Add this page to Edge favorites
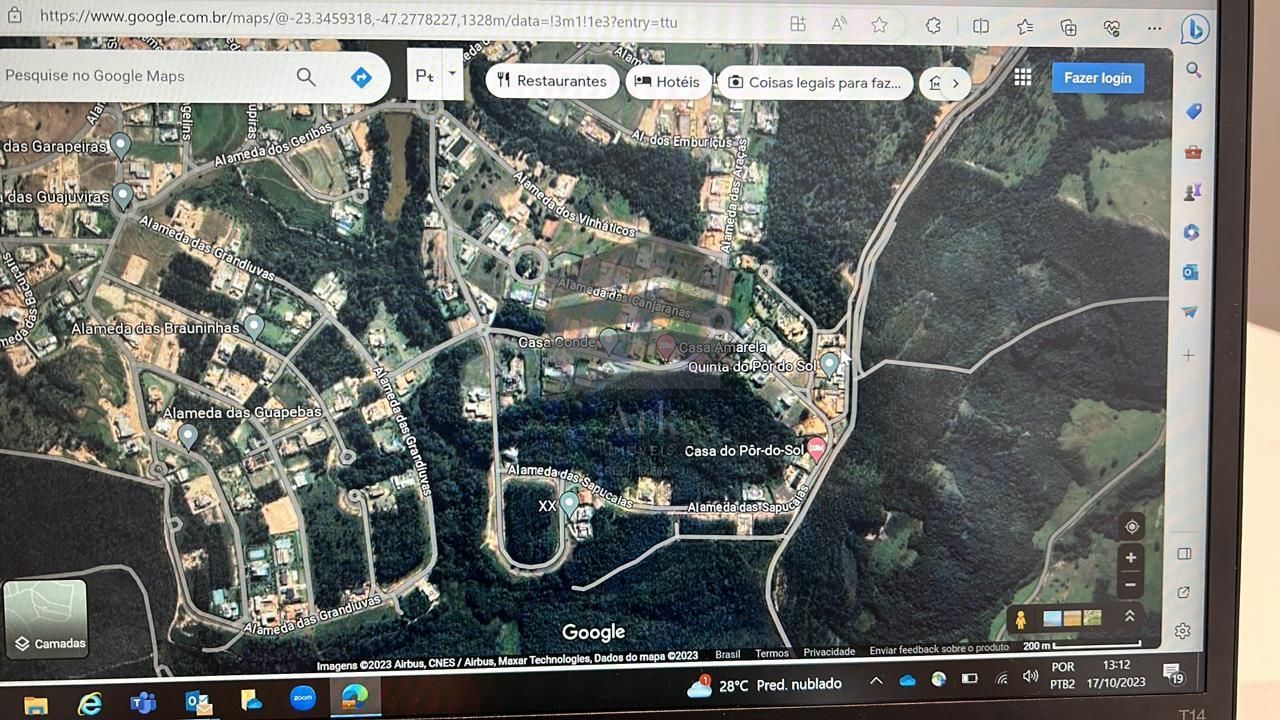The image size is (1280, 720). point(879,25)
